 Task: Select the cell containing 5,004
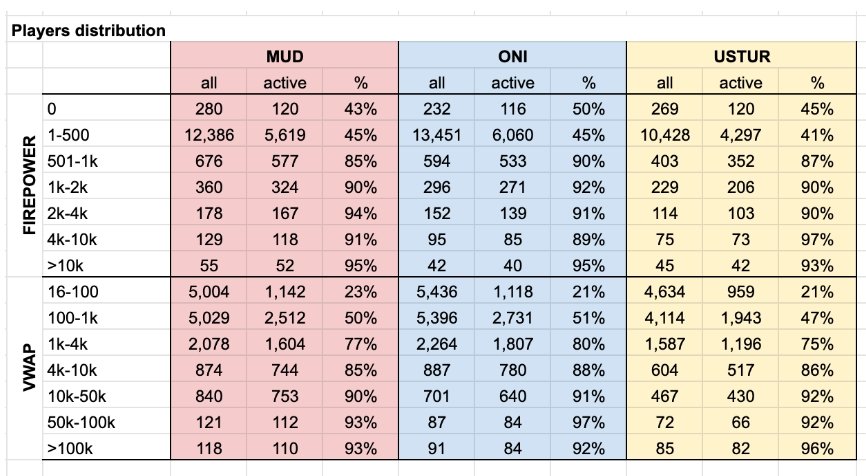tap(209, 289)
